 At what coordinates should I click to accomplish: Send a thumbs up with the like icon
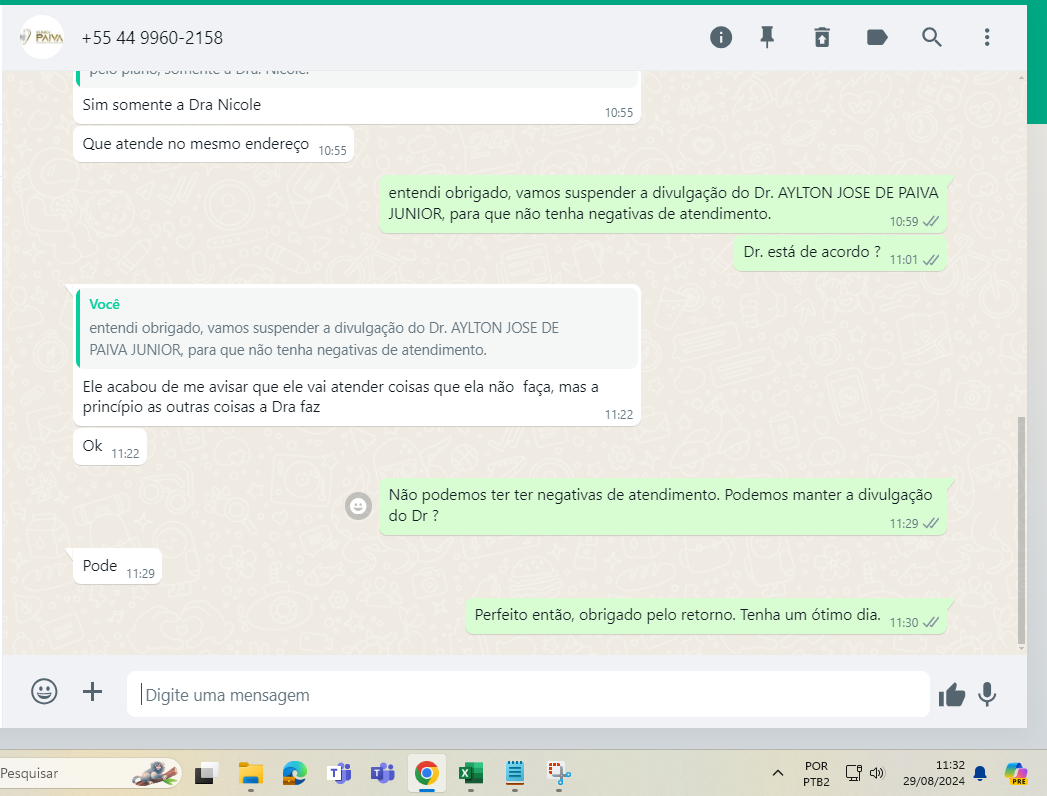952,695
